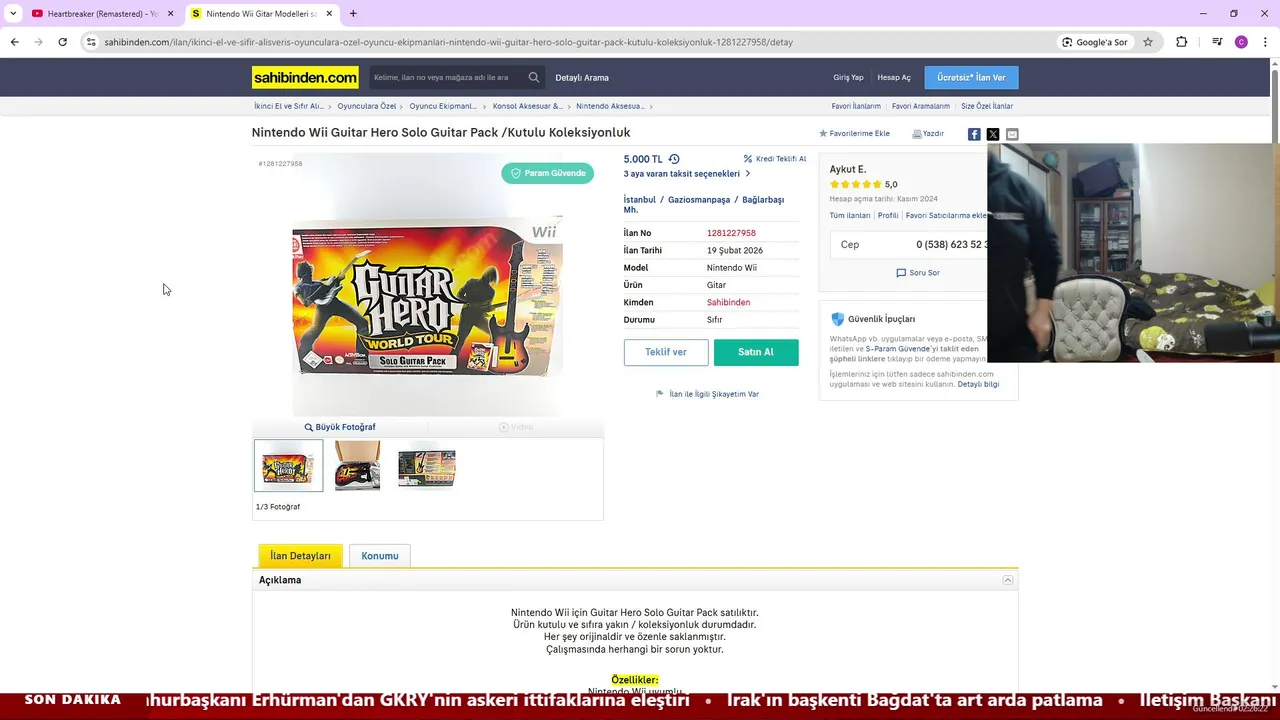Select the third box thumbnail photo
This screenshot has width=1280, height=720.
pyautogui.click(x=427, y=468)
